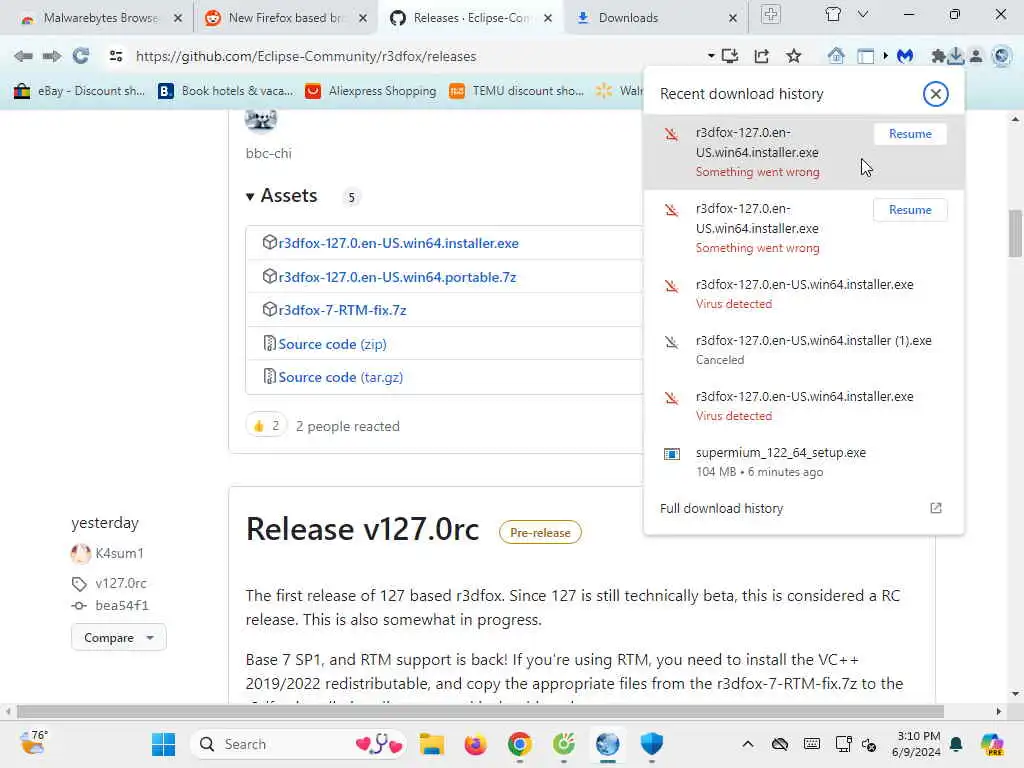The image size is (1024, 768).
Task: Open the profile avatar icon
Action: [976, 56]
